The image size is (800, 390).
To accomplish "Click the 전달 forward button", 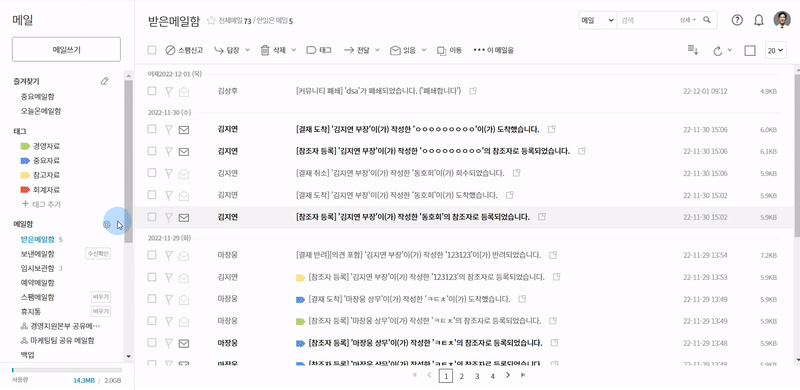I will [357, 50].
